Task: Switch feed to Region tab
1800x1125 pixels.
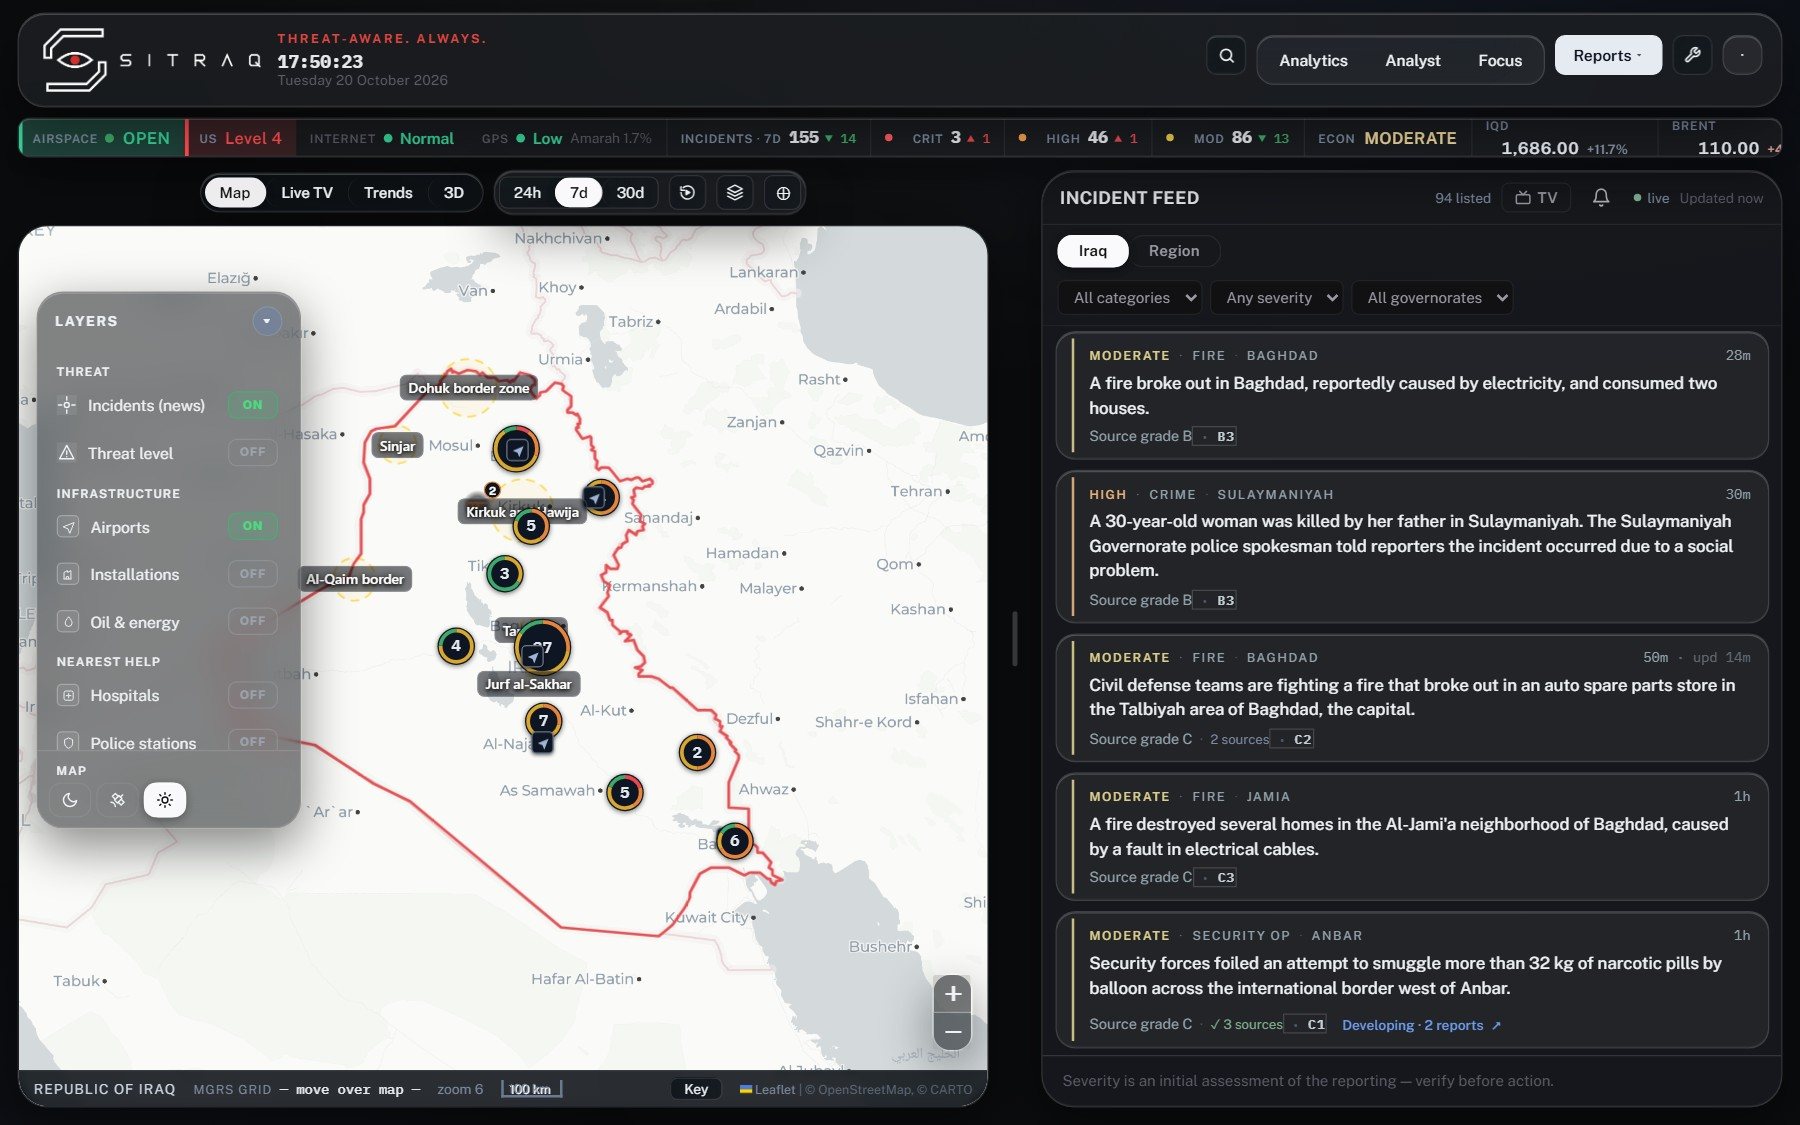Action: pos(1173,251)
